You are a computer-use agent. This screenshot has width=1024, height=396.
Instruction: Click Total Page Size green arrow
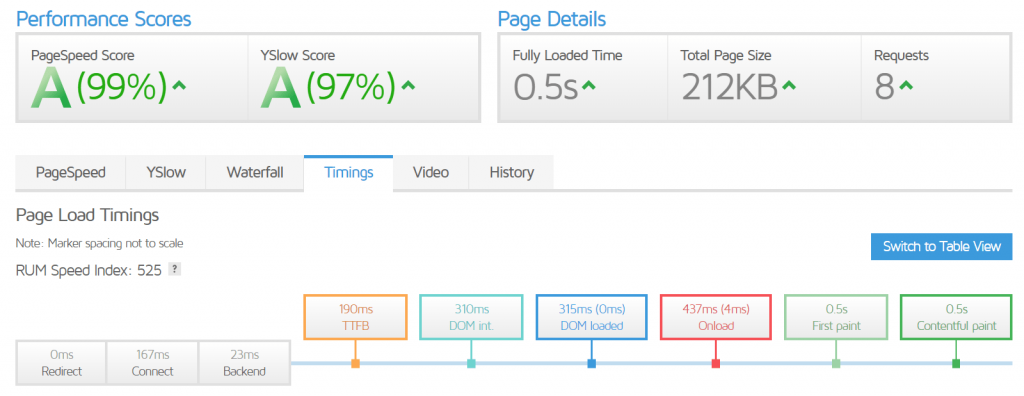[789, 85]
